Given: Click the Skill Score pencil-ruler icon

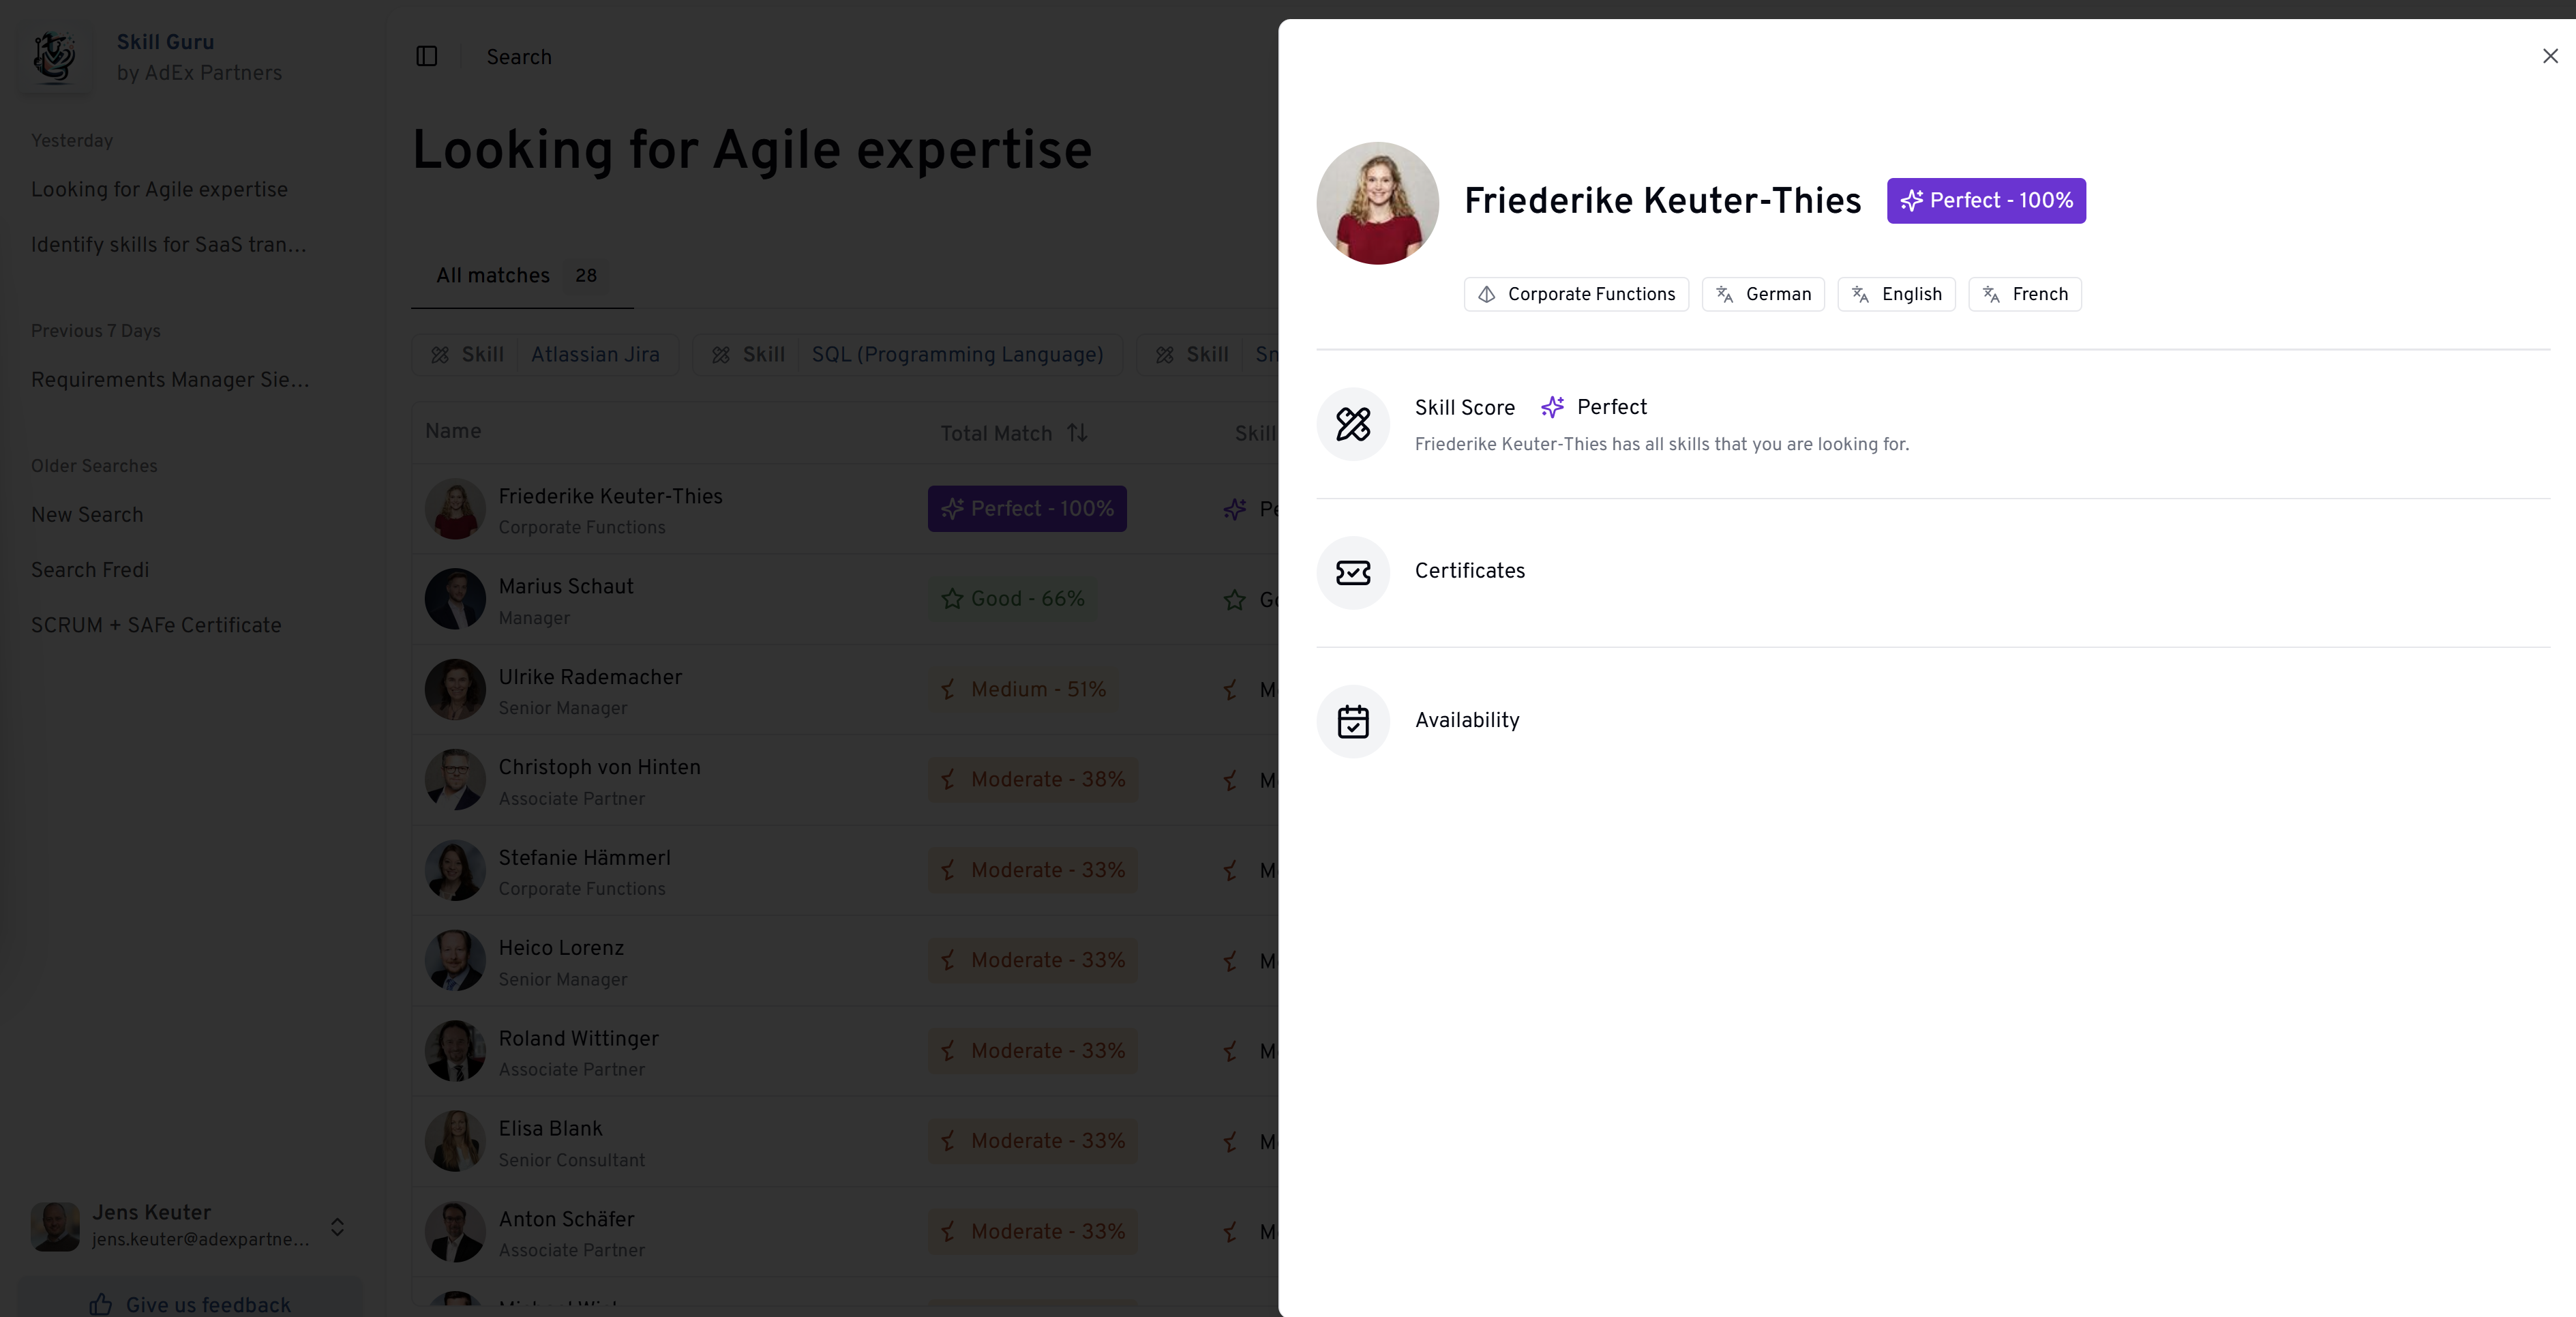Looking at the screenshot, I should click(1352, 424).
